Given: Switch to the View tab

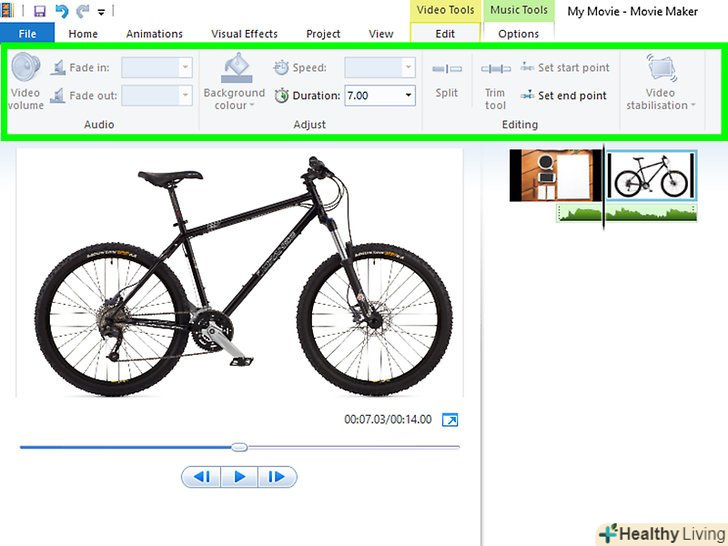Looking at the screenshot, I should [381, 34].
